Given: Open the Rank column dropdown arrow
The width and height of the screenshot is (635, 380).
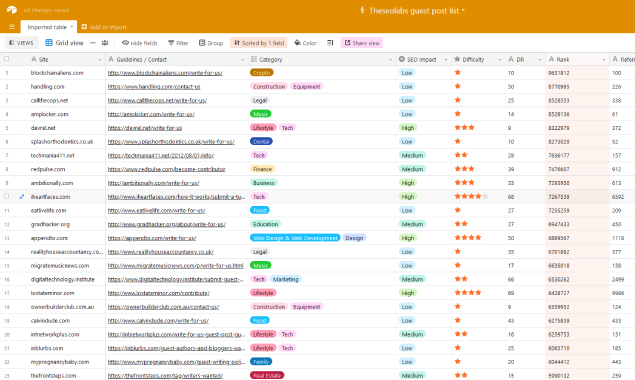Looking at the screenshot, I should (x=603, y=60).
